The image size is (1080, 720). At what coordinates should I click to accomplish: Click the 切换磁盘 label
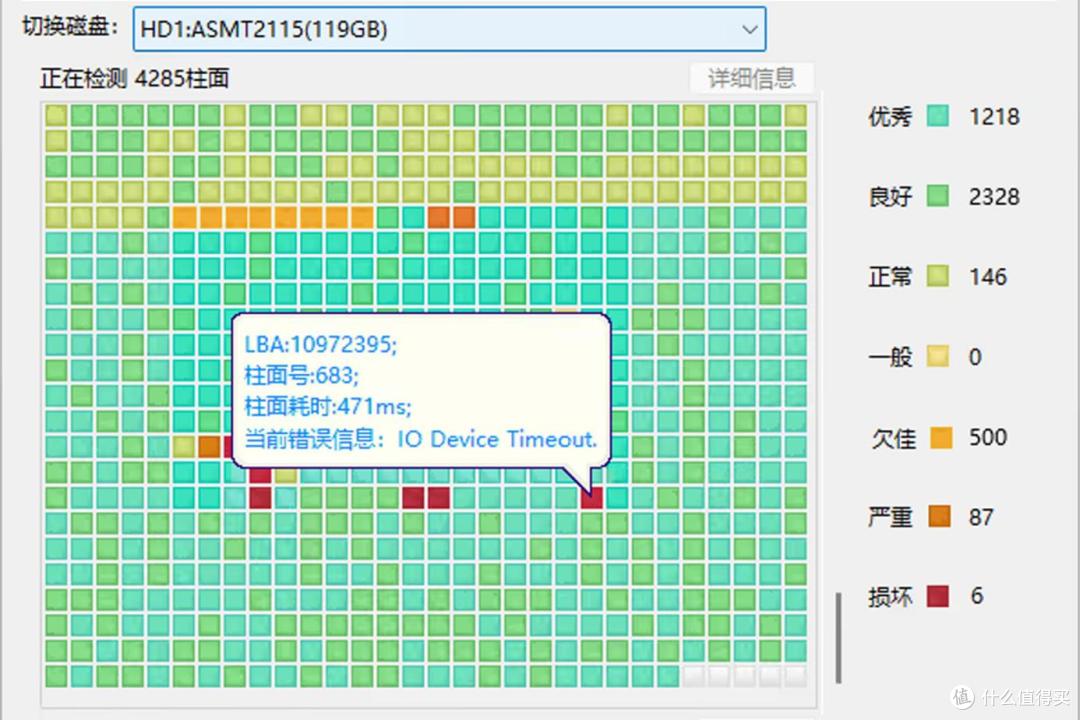click(x=70, y=27)
